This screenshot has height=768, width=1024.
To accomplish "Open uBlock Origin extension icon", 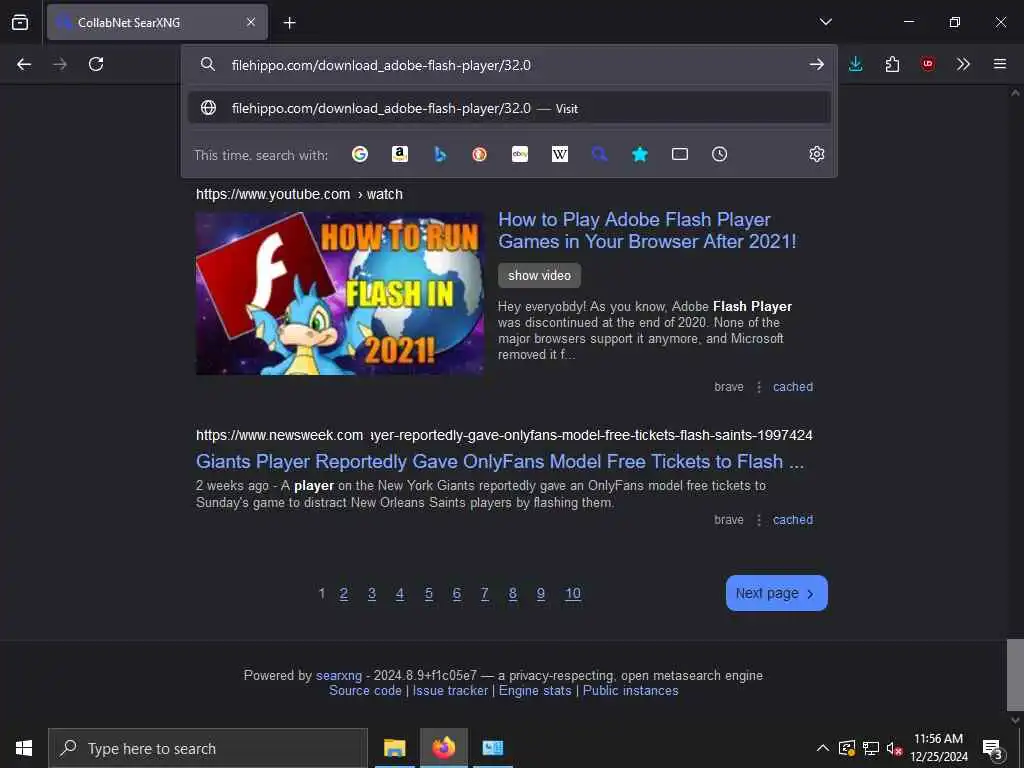I will point(927,64).
